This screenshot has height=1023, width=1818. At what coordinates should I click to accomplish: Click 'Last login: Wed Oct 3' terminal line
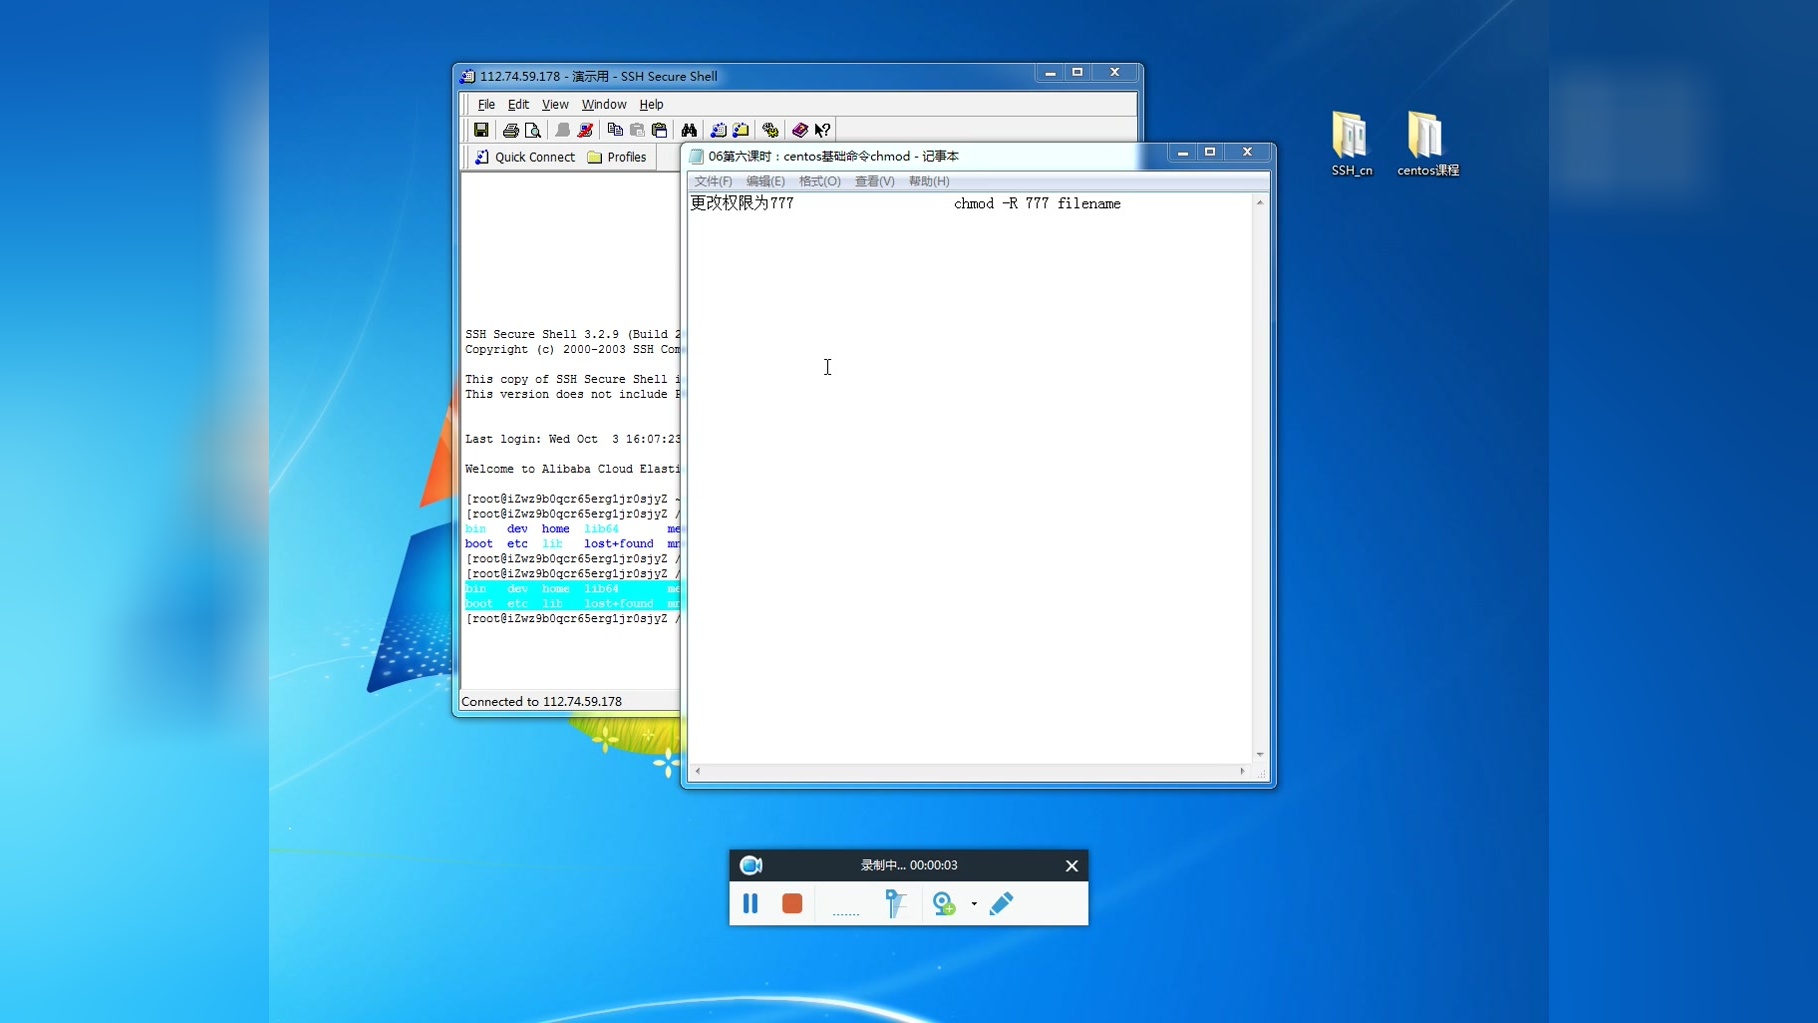point(572,439)
